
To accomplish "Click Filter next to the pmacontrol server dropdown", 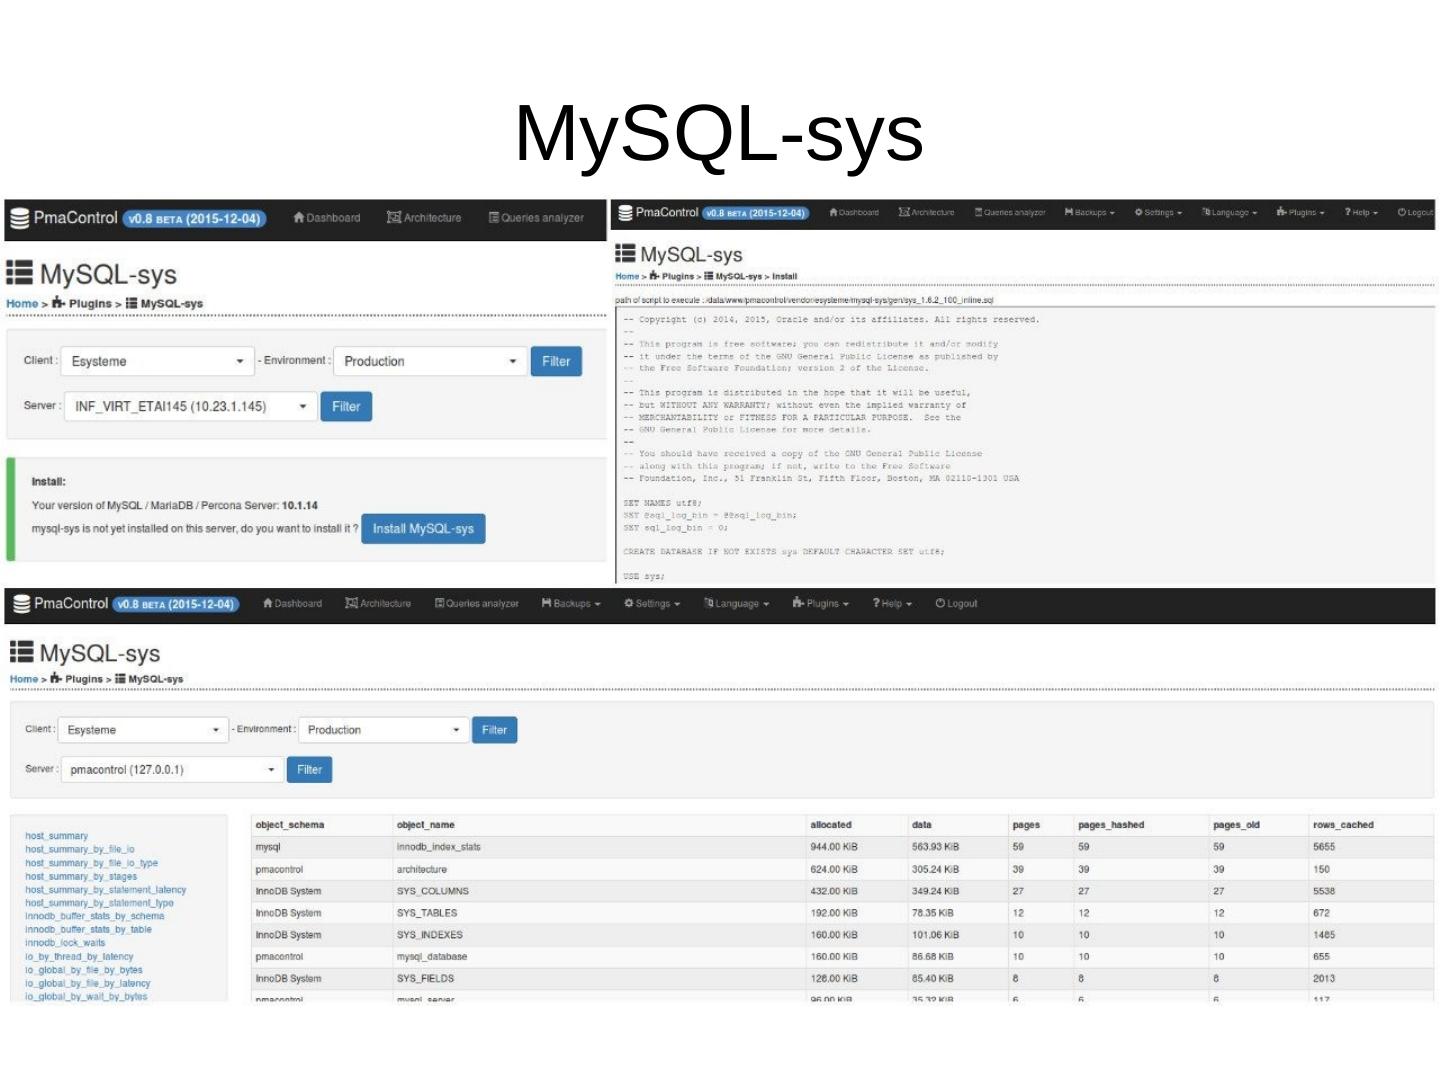I will pos(309,770).
